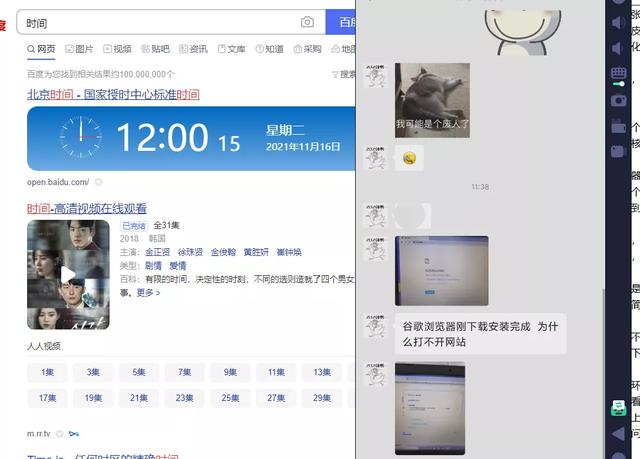
Task: Click the play button on the drama poster
Action: pyautogui.click(x=68, y=275)
